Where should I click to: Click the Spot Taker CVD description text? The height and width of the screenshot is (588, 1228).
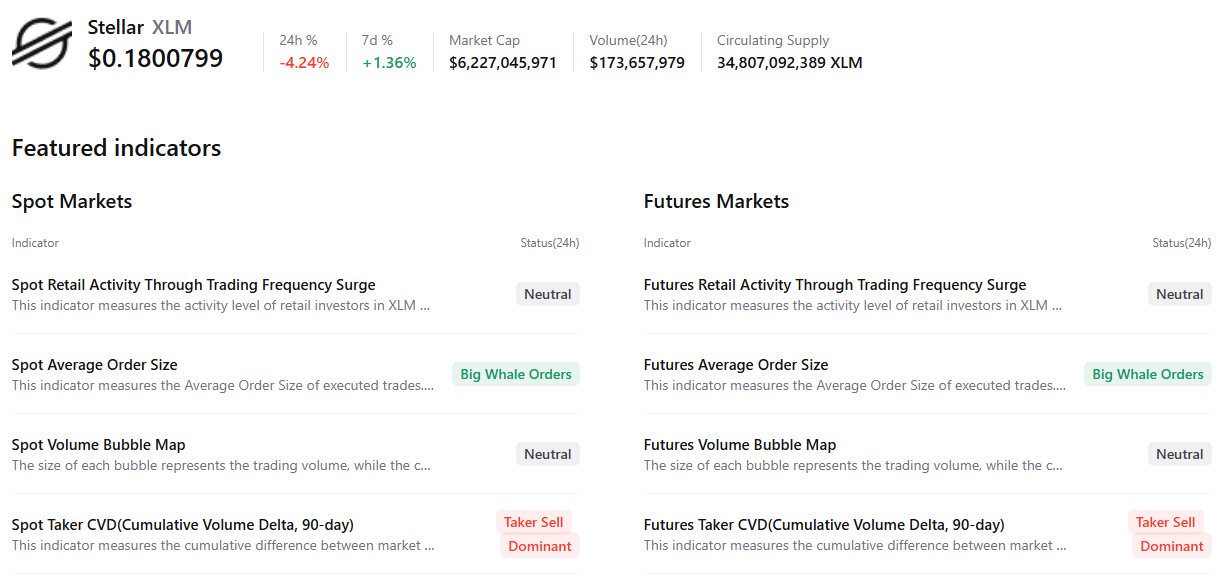coord(223,546)
